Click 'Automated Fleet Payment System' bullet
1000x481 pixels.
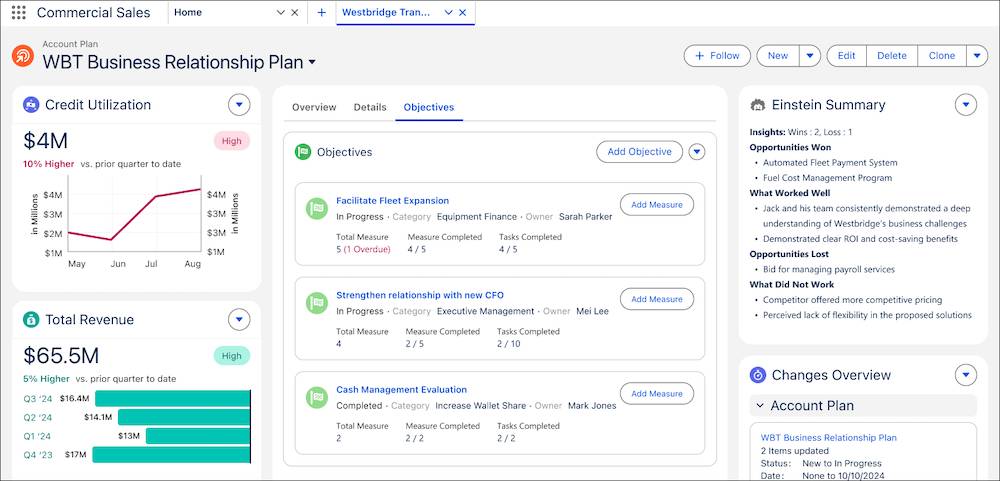click(830, 163)
